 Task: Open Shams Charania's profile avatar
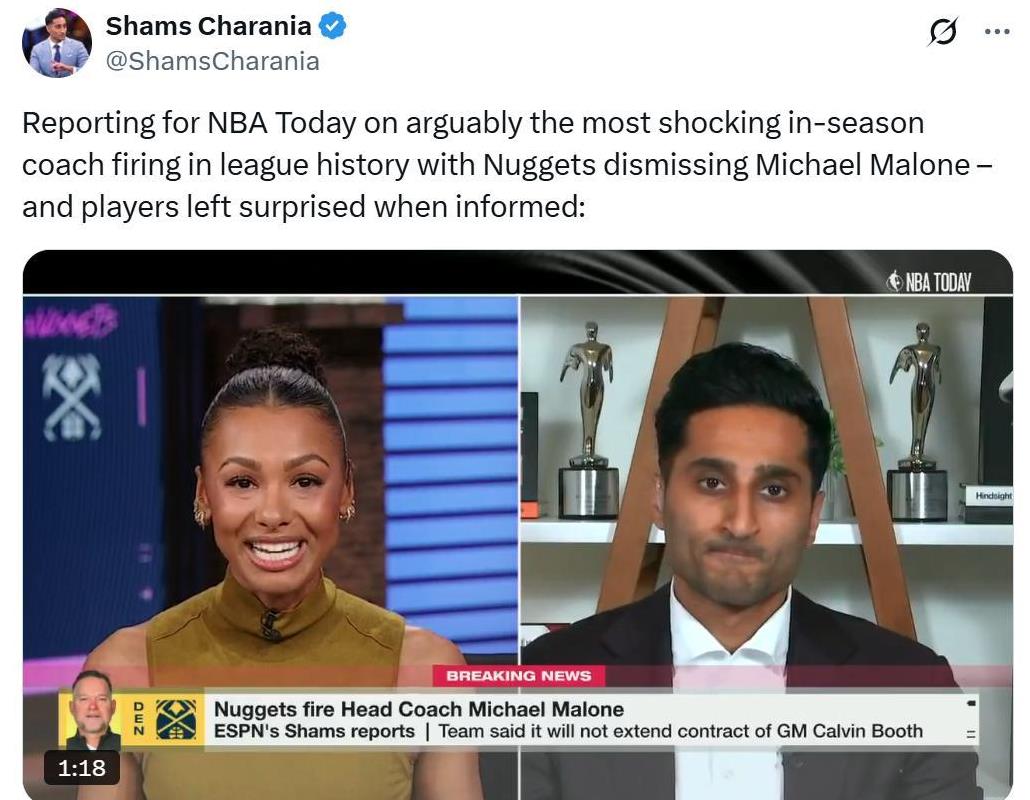(56, 43)
